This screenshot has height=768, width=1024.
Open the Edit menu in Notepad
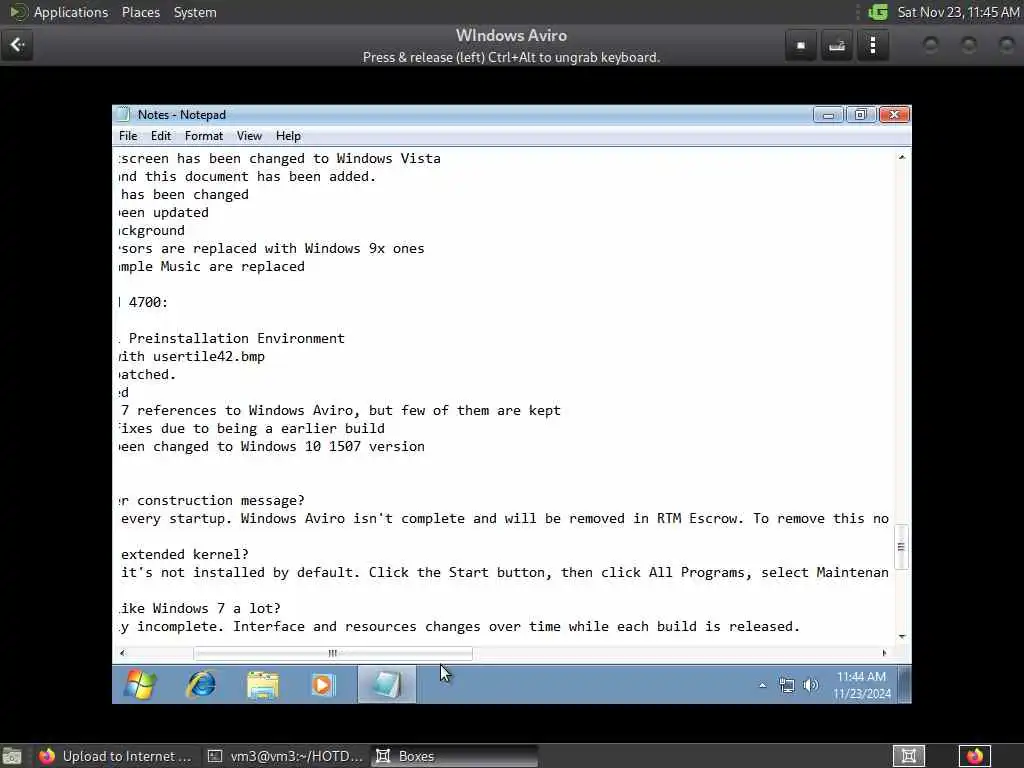click(x=161, y=136)
